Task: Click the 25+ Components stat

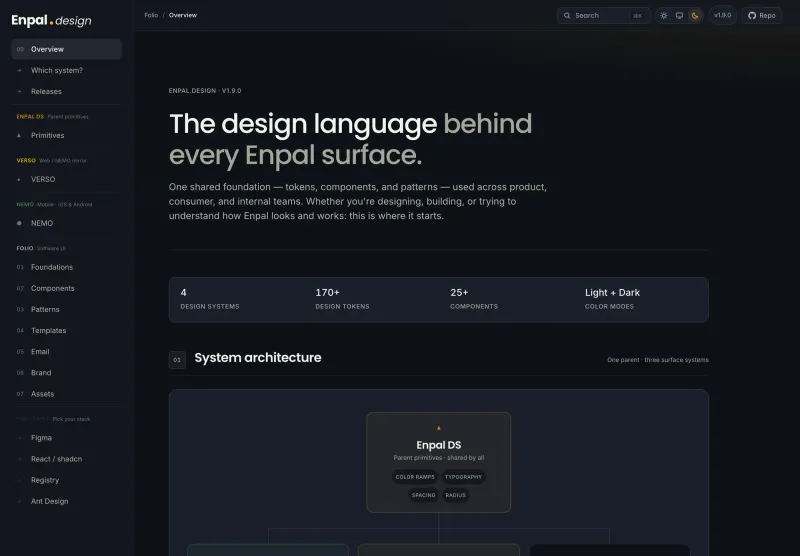Action: 474,299
